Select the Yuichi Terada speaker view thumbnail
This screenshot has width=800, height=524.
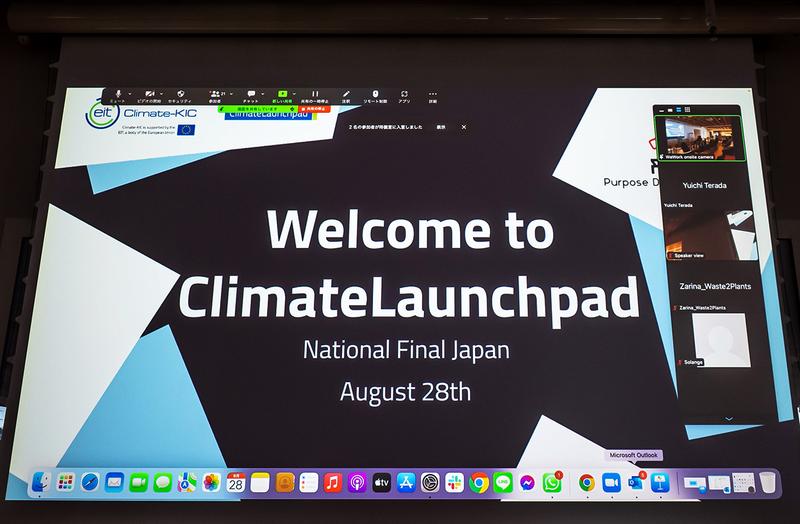[x=711, y=233]
